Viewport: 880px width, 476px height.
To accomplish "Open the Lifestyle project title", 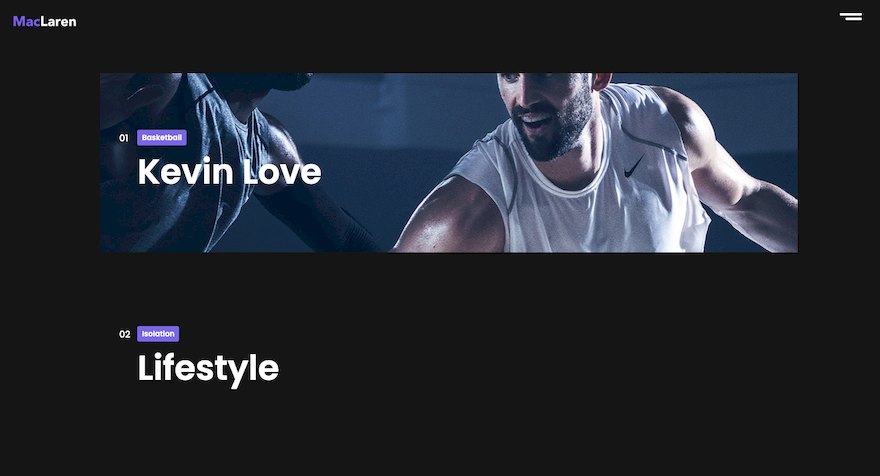I will pos(208,369).
